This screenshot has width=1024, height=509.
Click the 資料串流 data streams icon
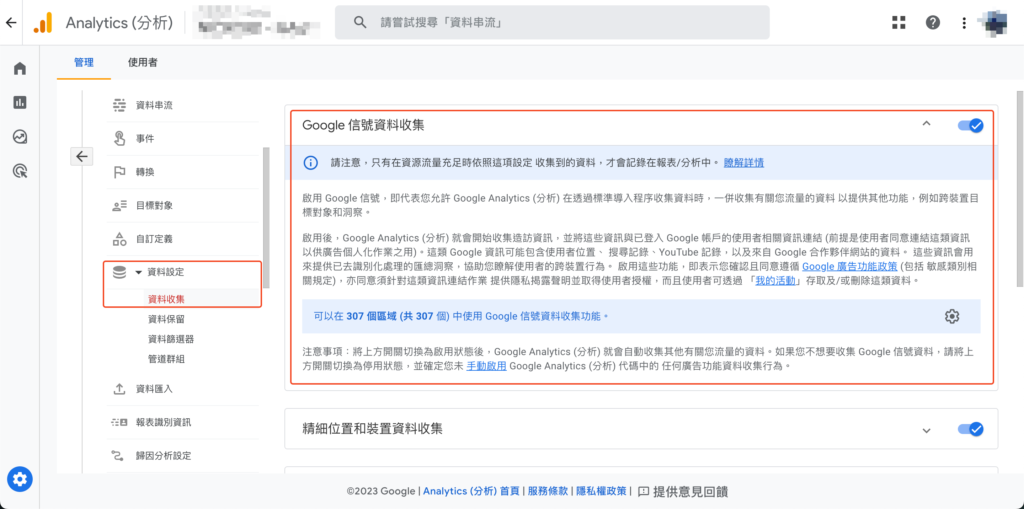[119, 105]
